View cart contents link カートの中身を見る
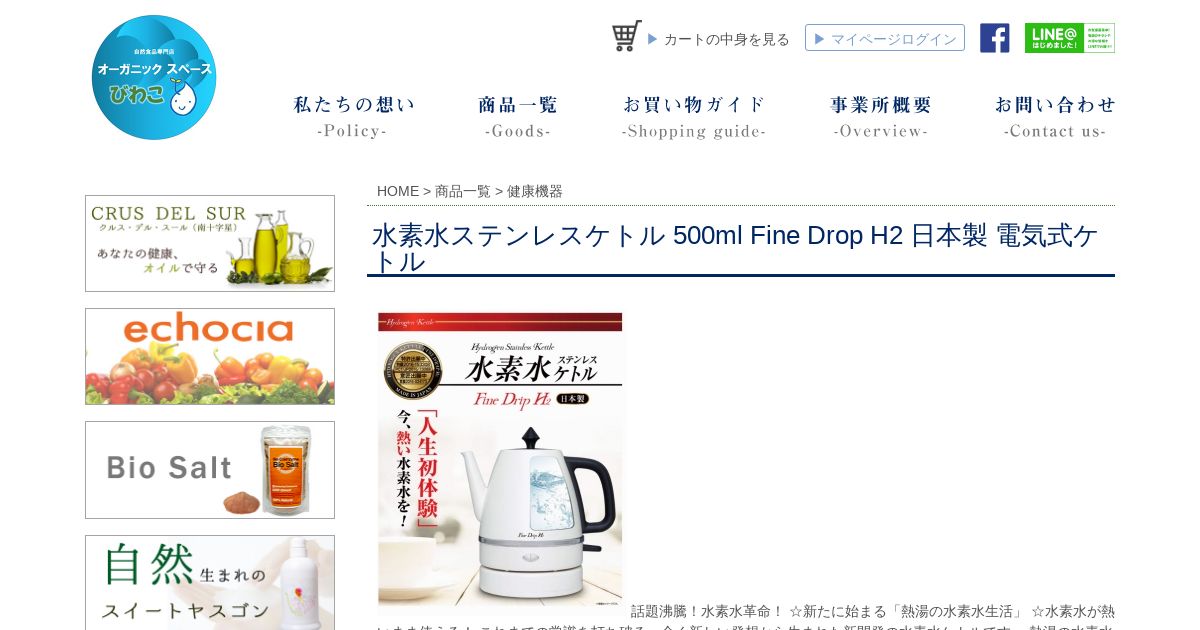Image resolution: width=1200 pixels, height=630 pixels. point(727,39)
